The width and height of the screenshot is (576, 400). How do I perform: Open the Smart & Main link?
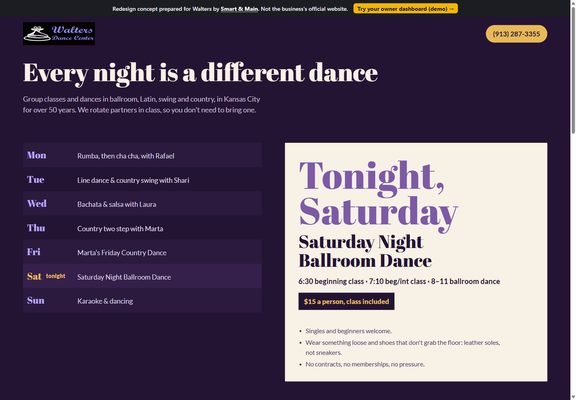[239, 9]
